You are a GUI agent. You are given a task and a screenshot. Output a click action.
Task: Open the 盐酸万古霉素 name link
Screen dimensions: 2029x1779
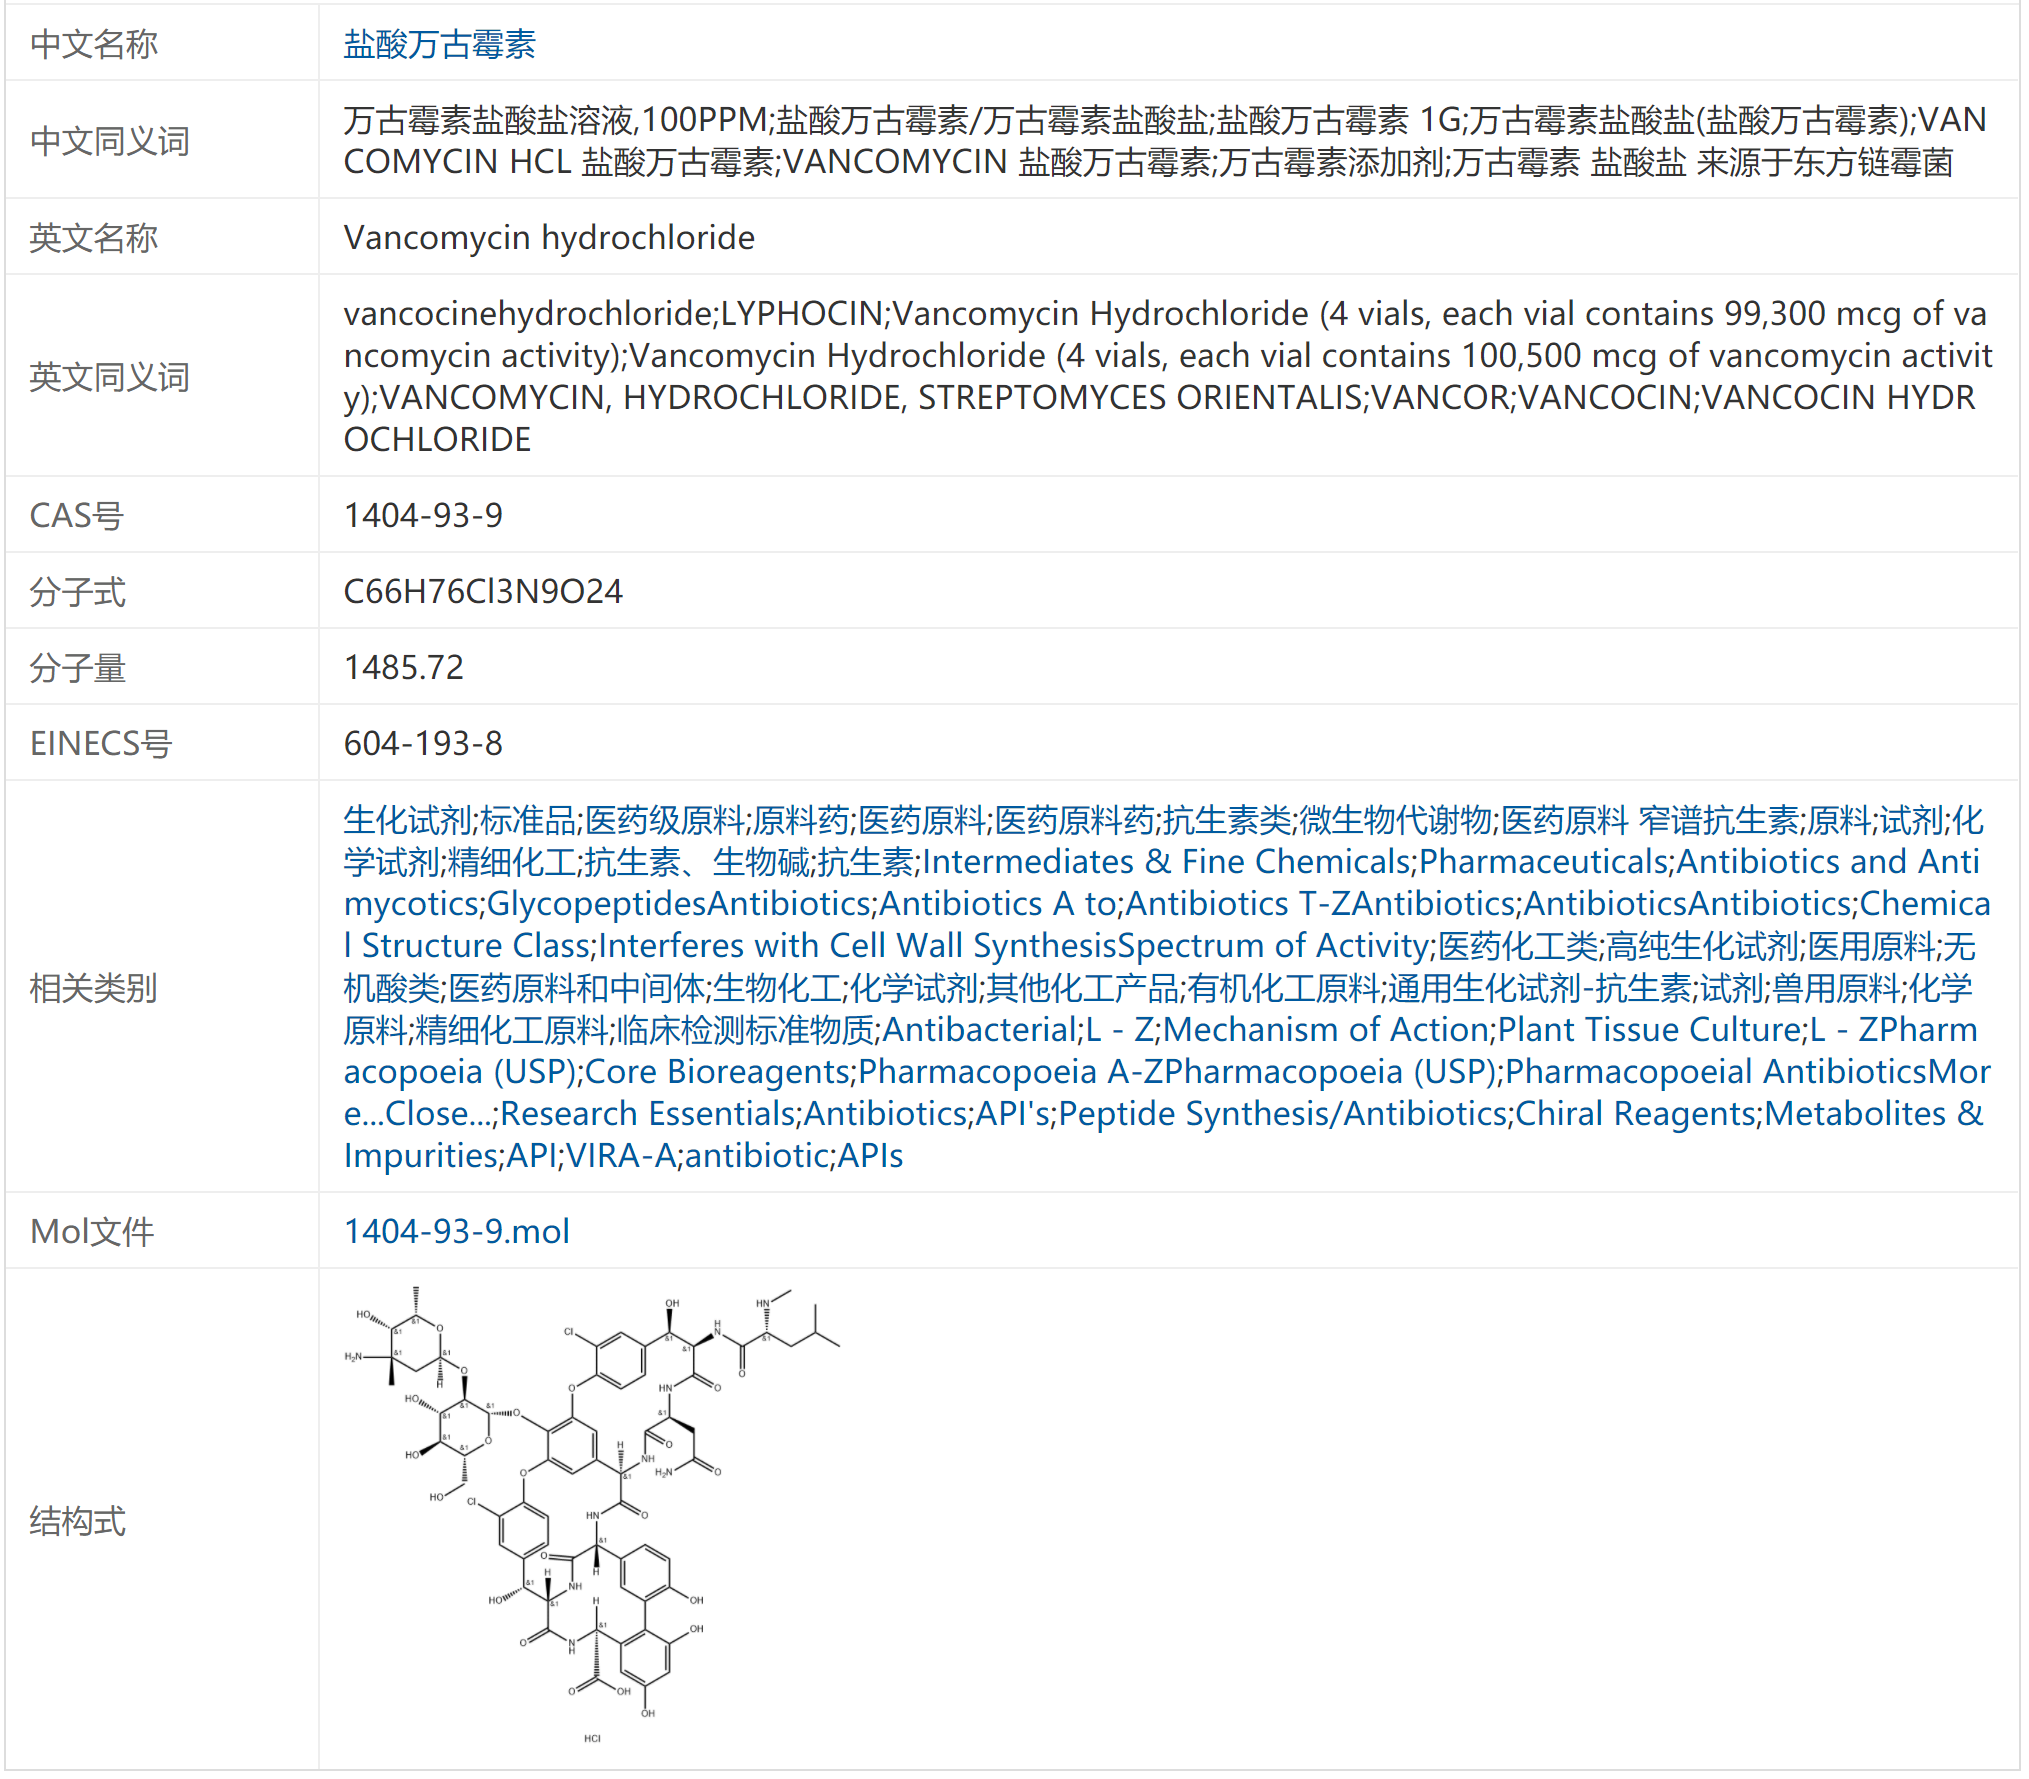click(439, 44)
